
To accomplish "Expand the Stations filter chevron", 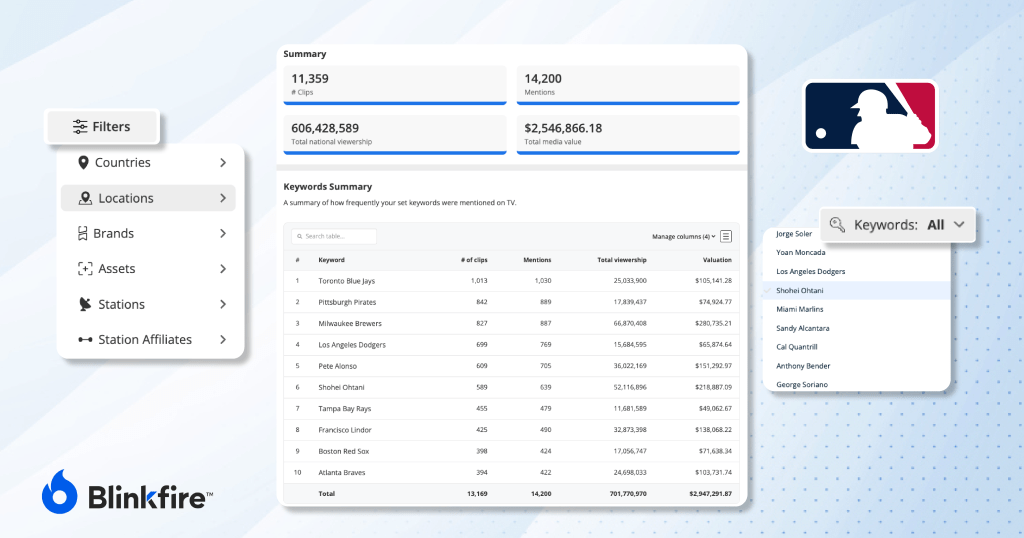I will pos(223,304).
